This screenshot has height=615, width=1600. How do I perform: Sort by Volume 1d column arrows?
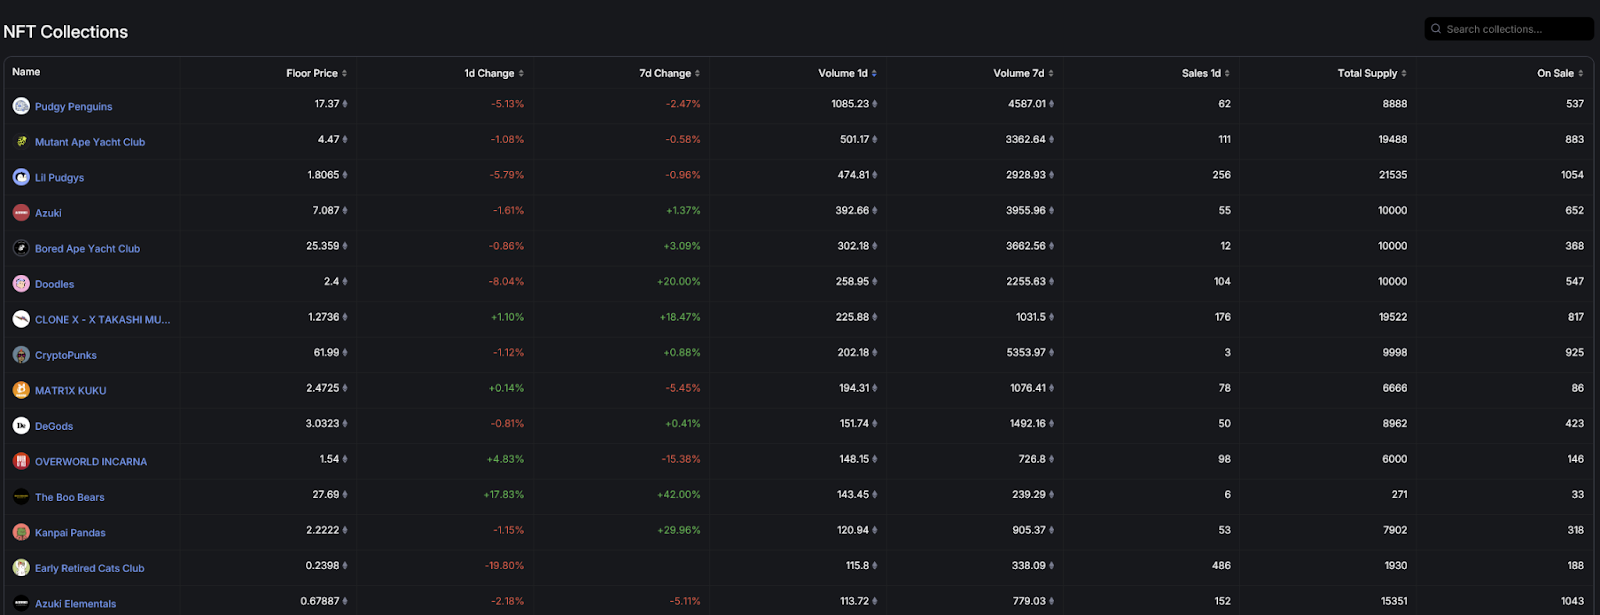click(x=874, y=73)
